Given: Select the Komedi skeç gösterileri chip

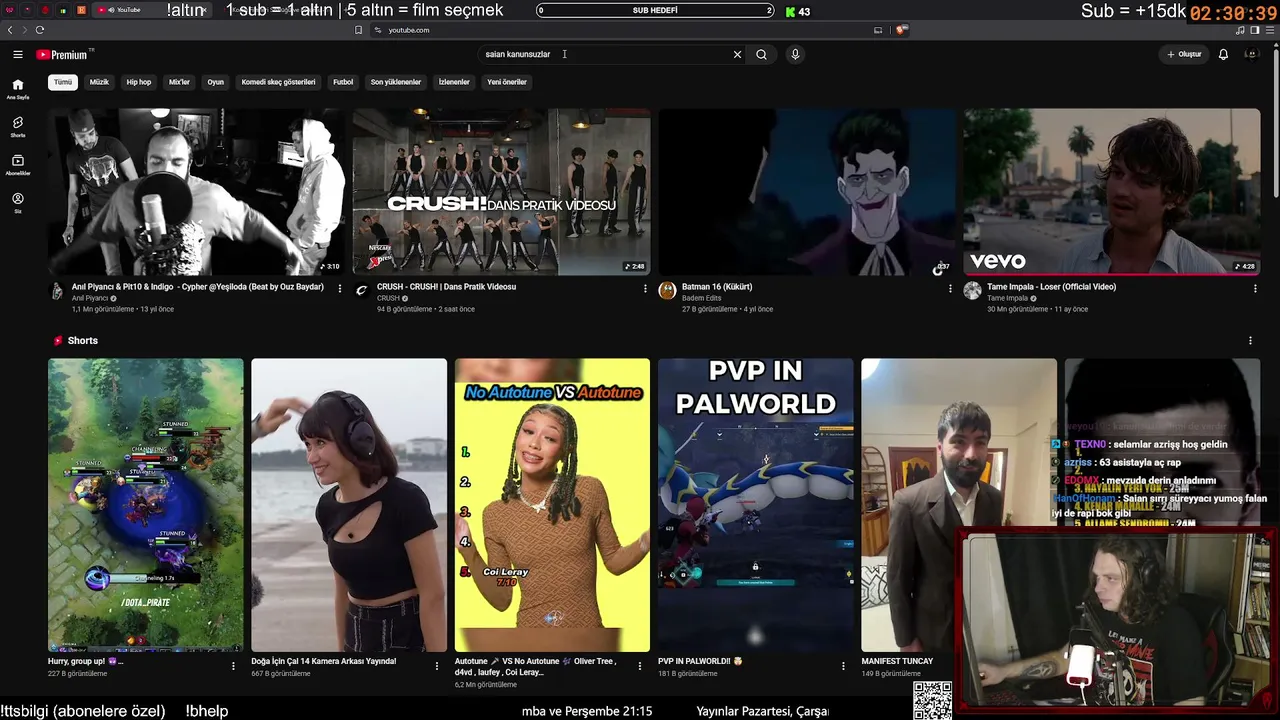Looking at the screenshot, I should [278, 82].
